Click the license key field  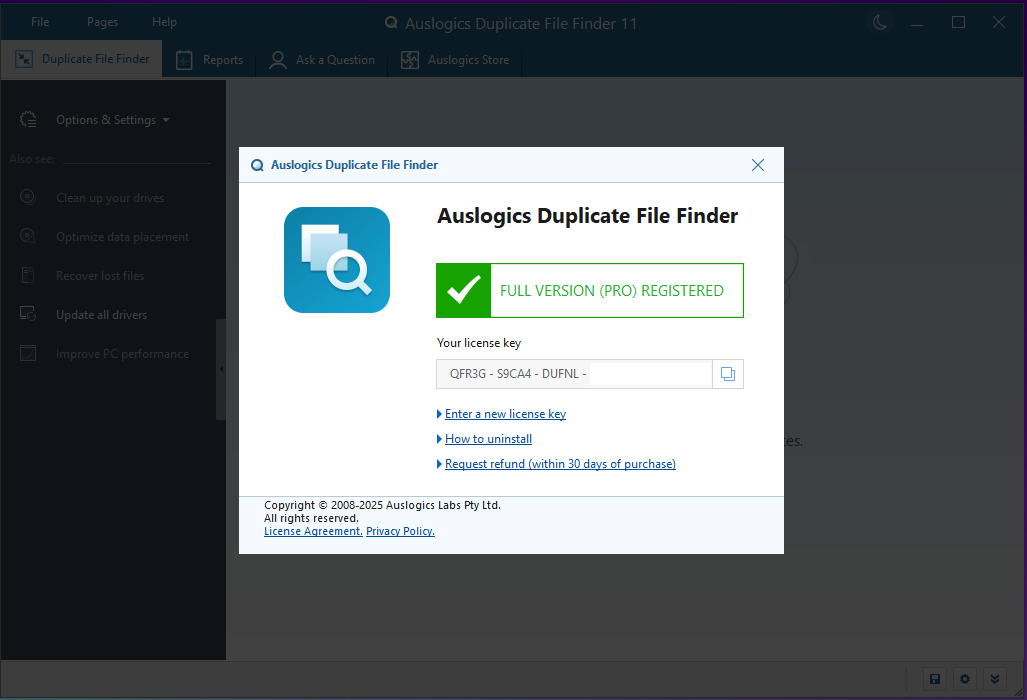(574, 374)
